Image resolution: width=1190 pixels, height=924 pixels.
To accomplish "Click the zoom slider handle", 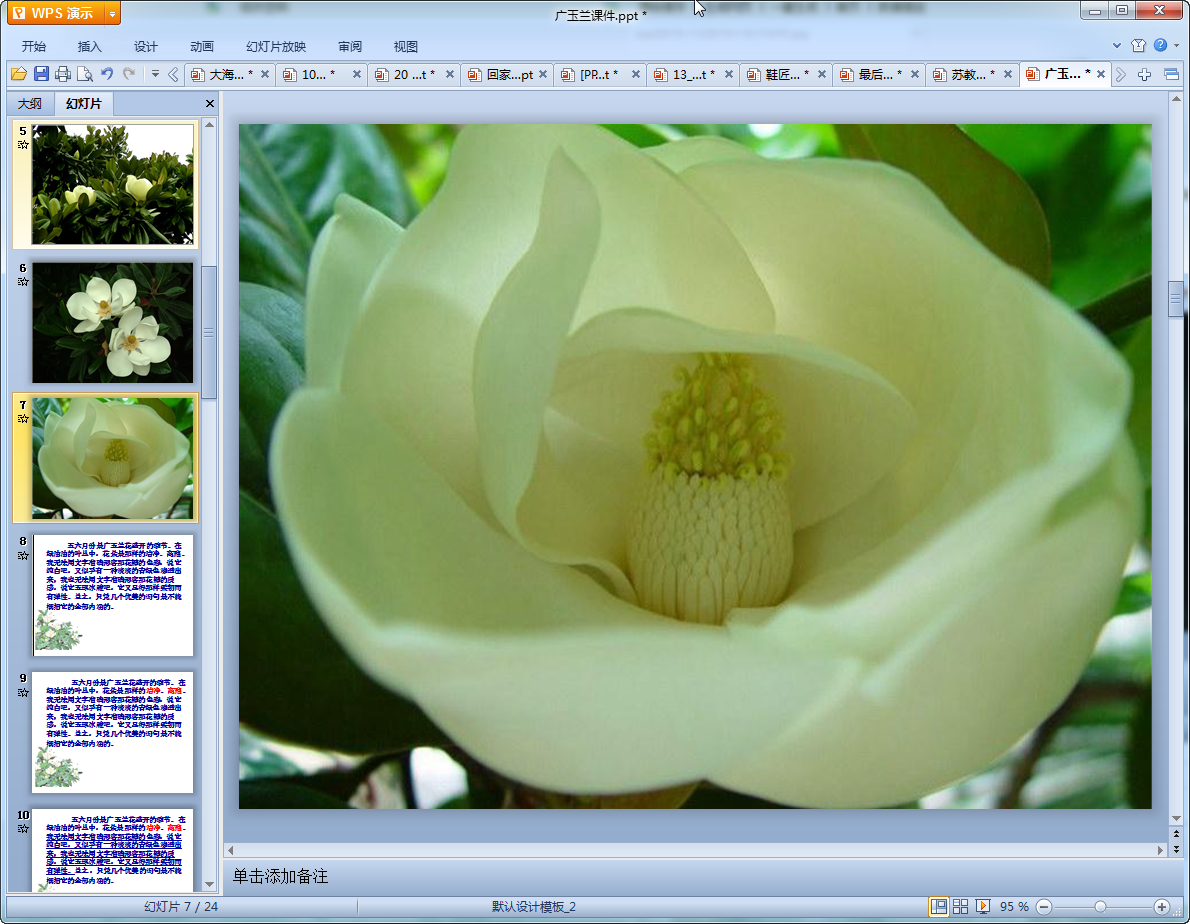I will [1100, 906].
